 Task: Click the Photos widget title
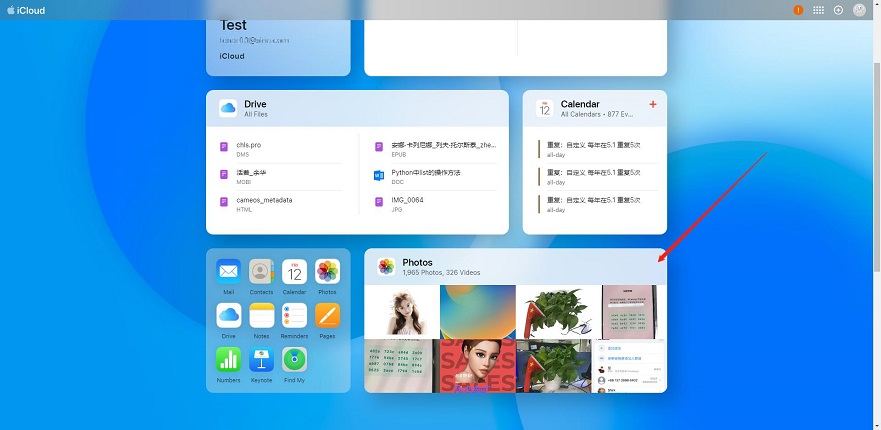[x=417, y=262]
